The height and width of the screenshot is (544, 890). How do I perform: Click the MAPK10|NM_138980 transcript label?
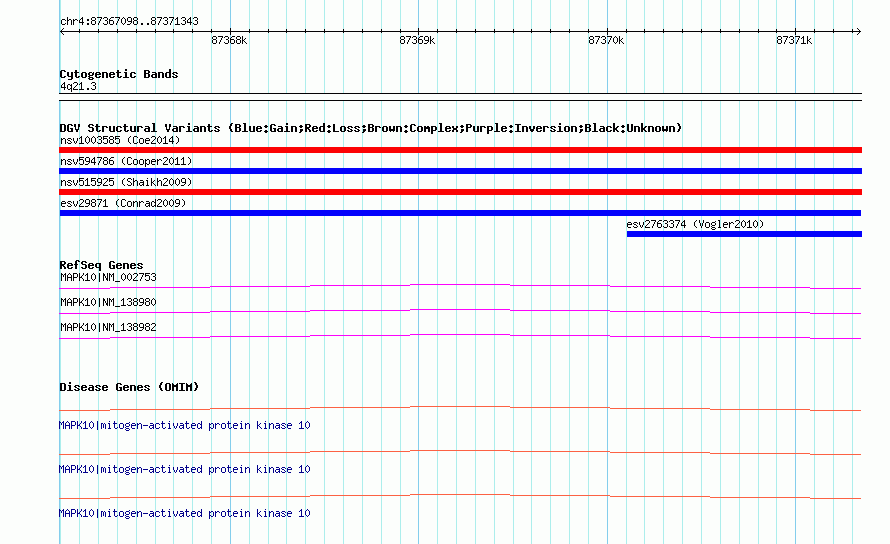click(108, 303)
